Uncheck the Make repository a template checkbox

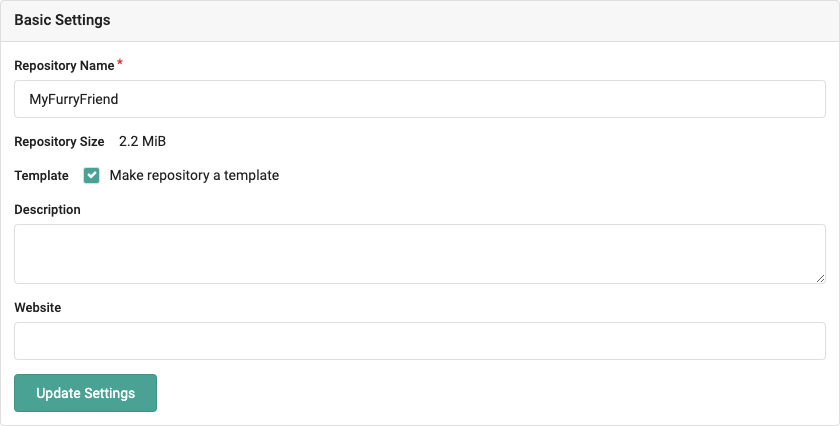pyautogui.click(x=92, y=175)
